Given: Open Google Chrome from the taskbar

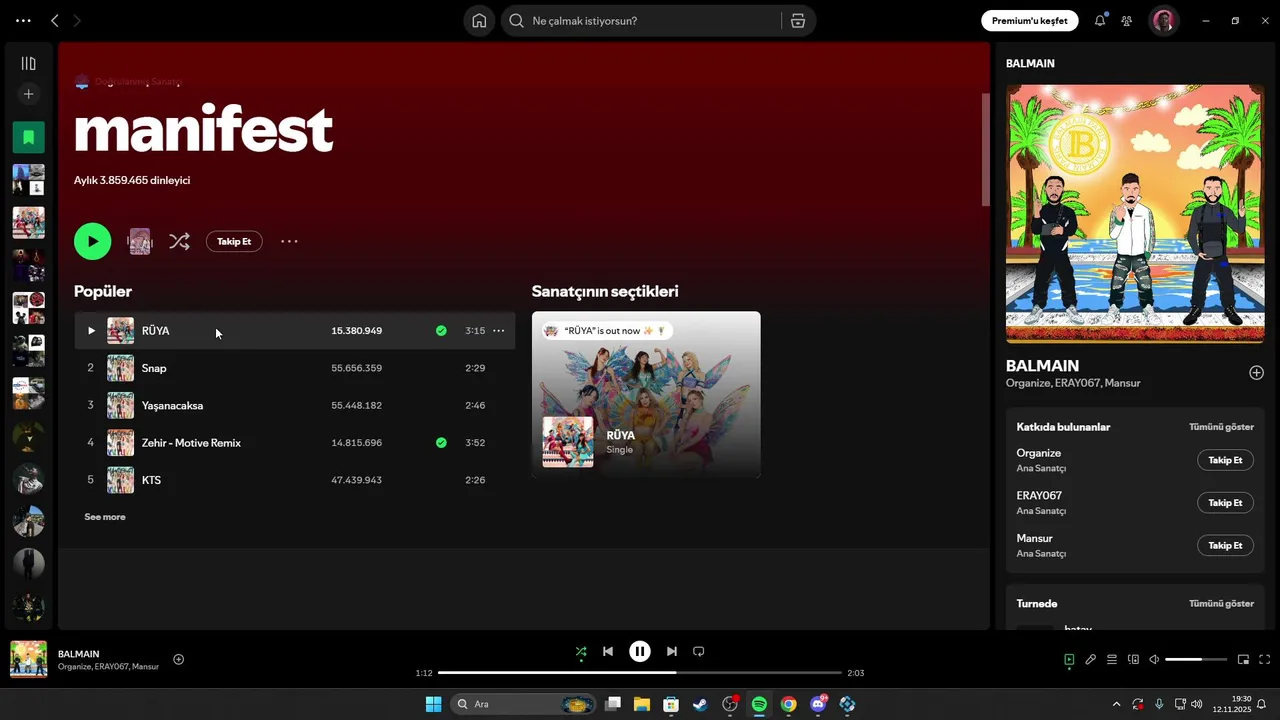Looking at the screenshot, I should click(x=789, y=704).
